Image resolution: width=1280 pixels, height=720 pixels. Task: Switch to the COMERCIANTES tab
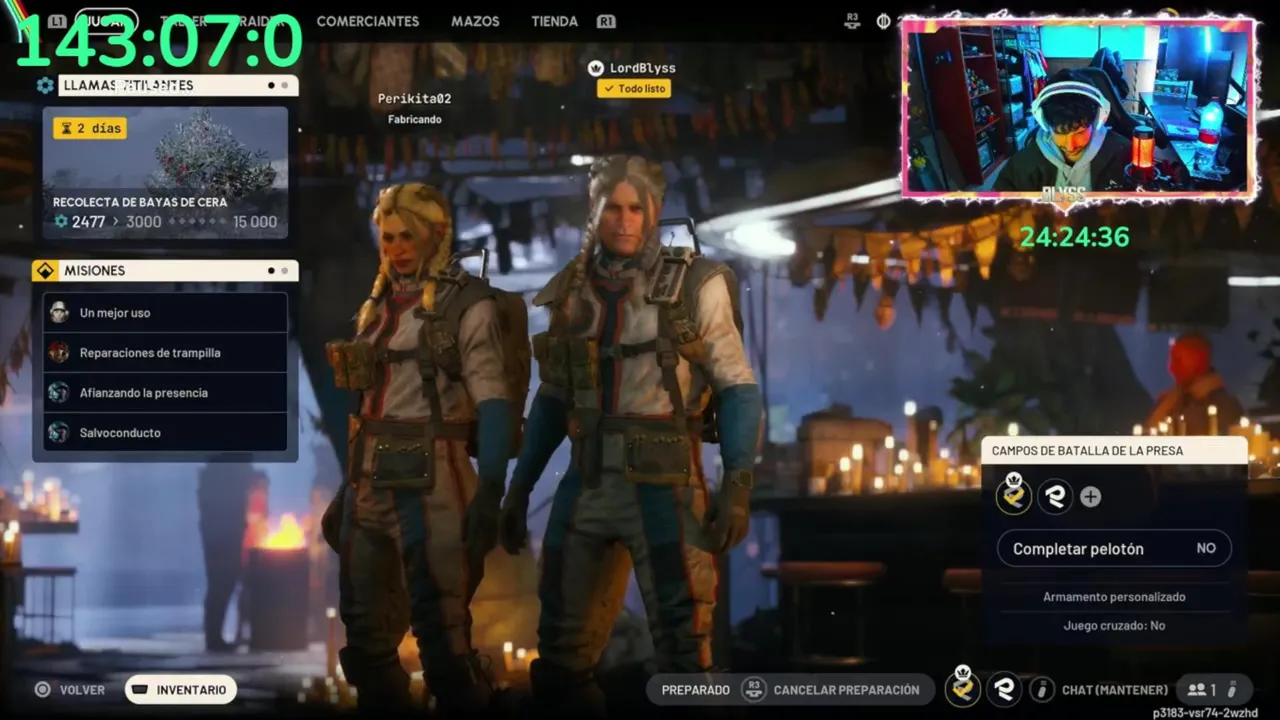click(368, 21)
